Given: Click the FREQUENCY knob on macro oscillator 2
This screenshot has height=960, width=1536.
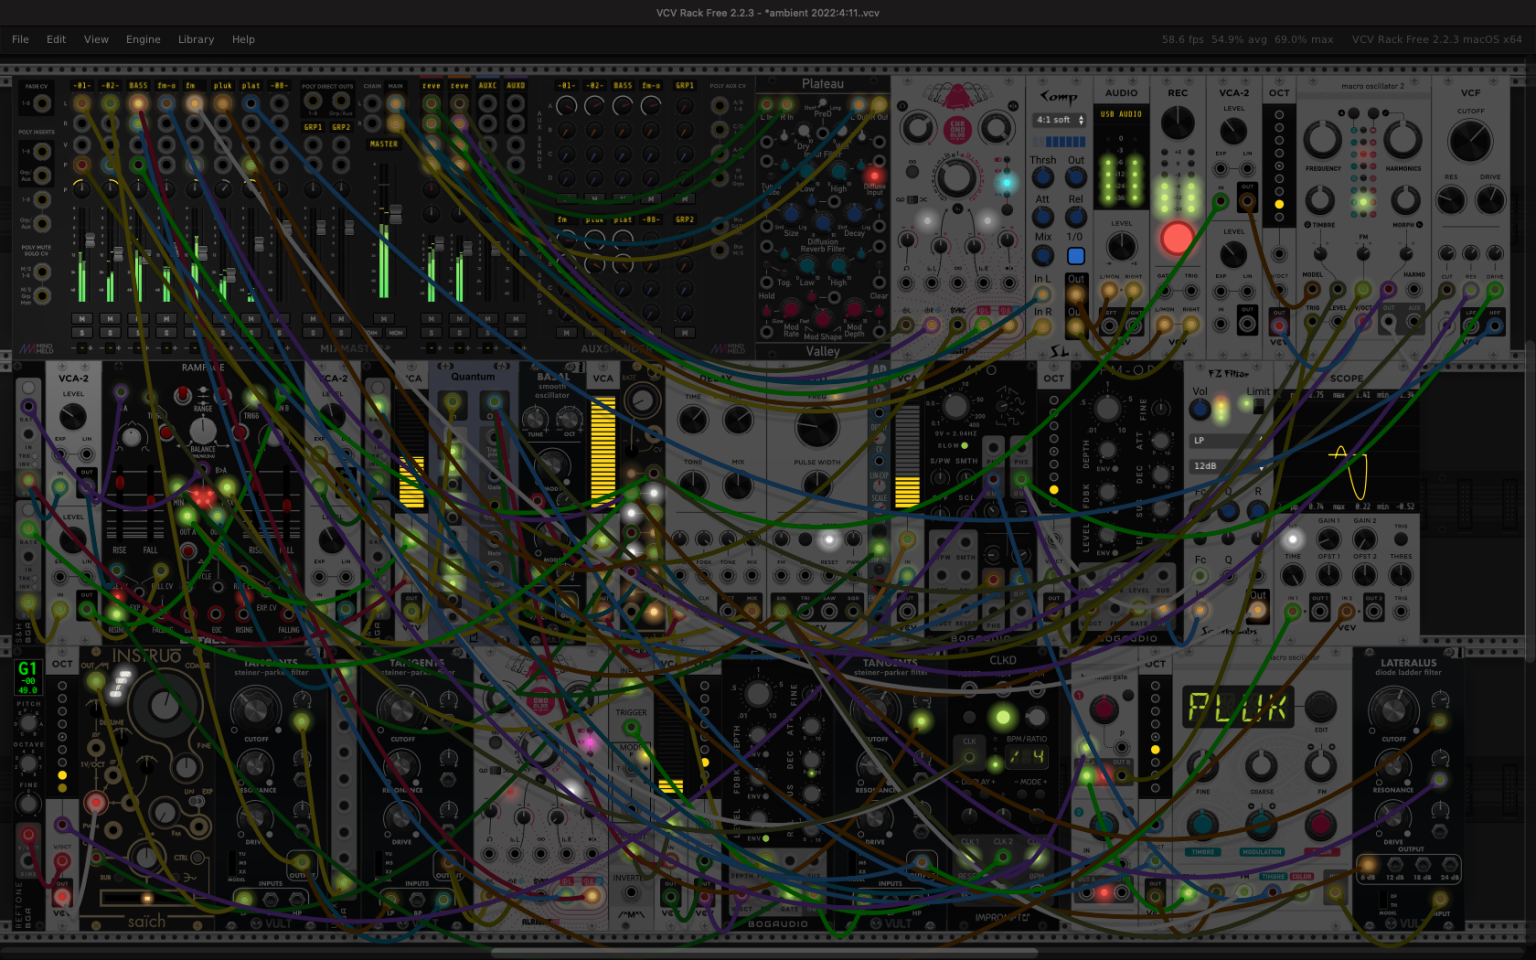Looking at the screenshot, I should pos(1322,140).
